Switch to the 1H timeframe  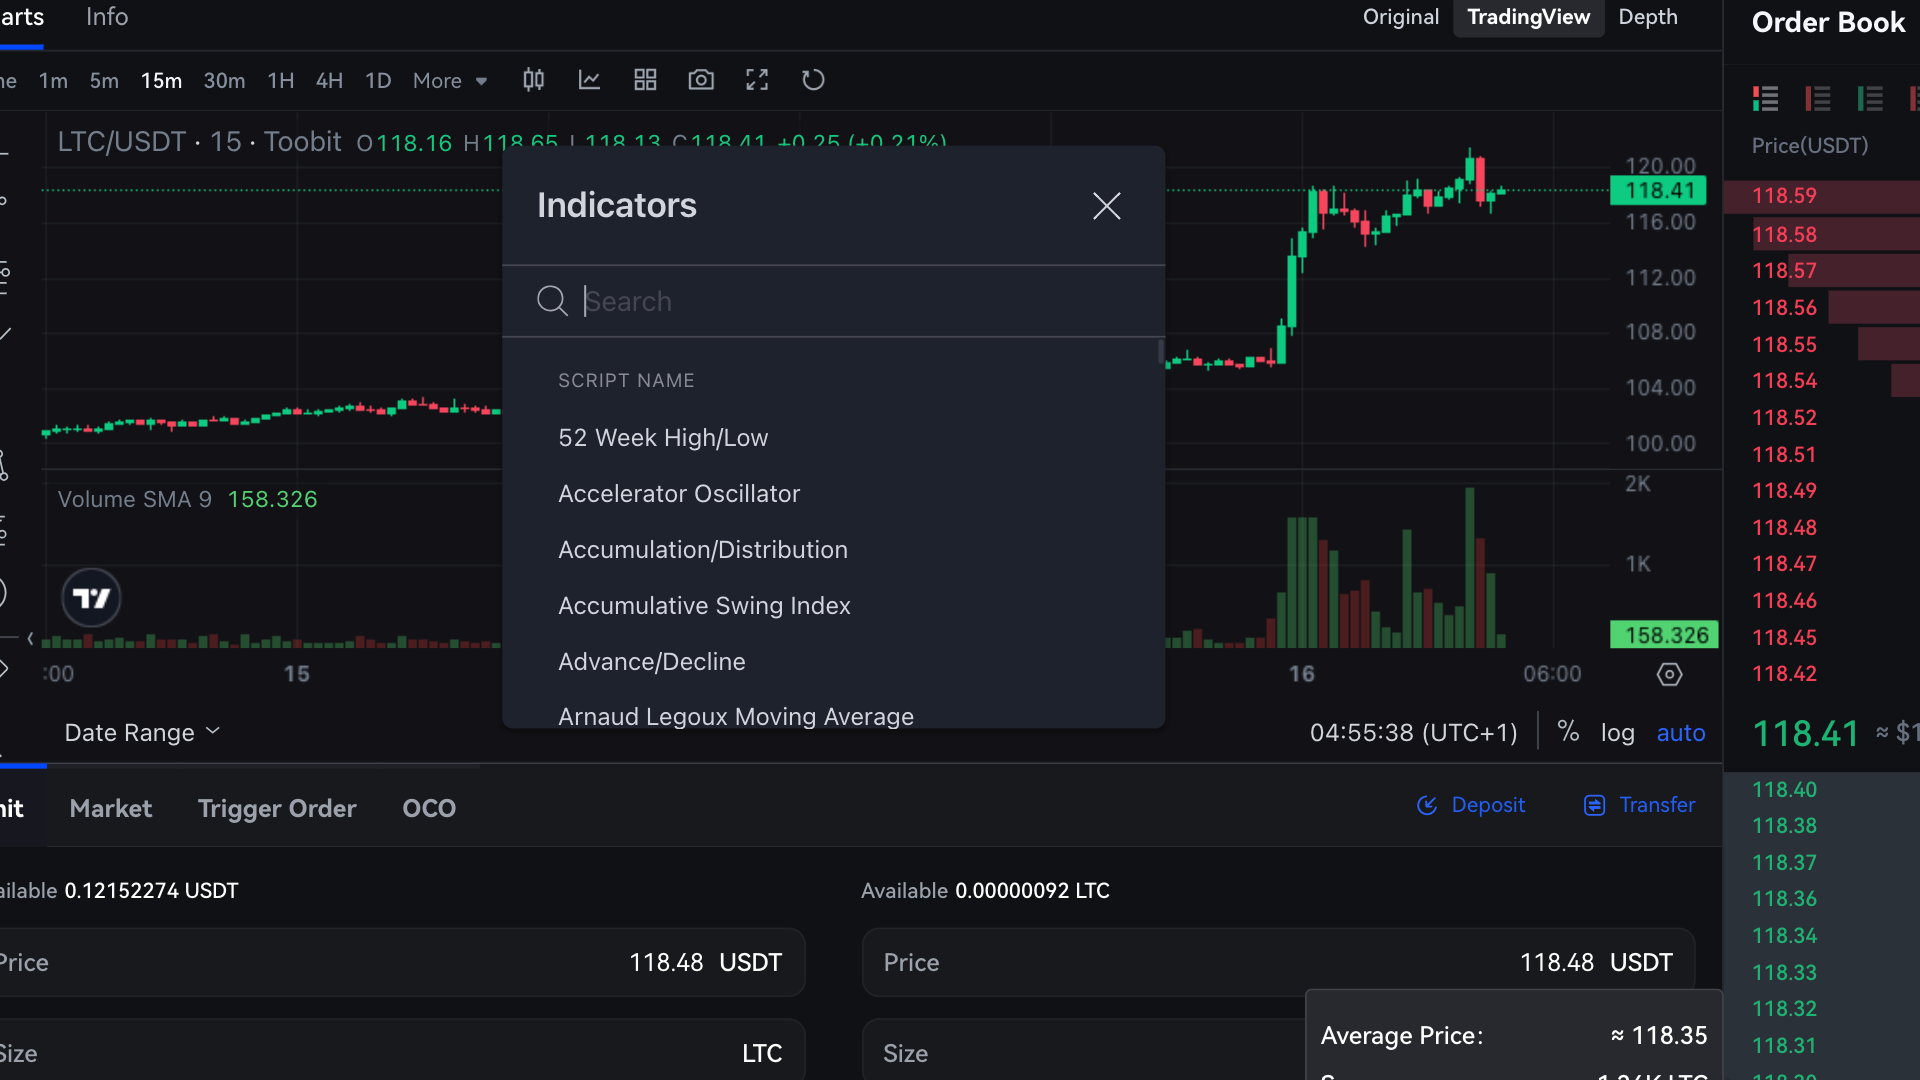281,81
